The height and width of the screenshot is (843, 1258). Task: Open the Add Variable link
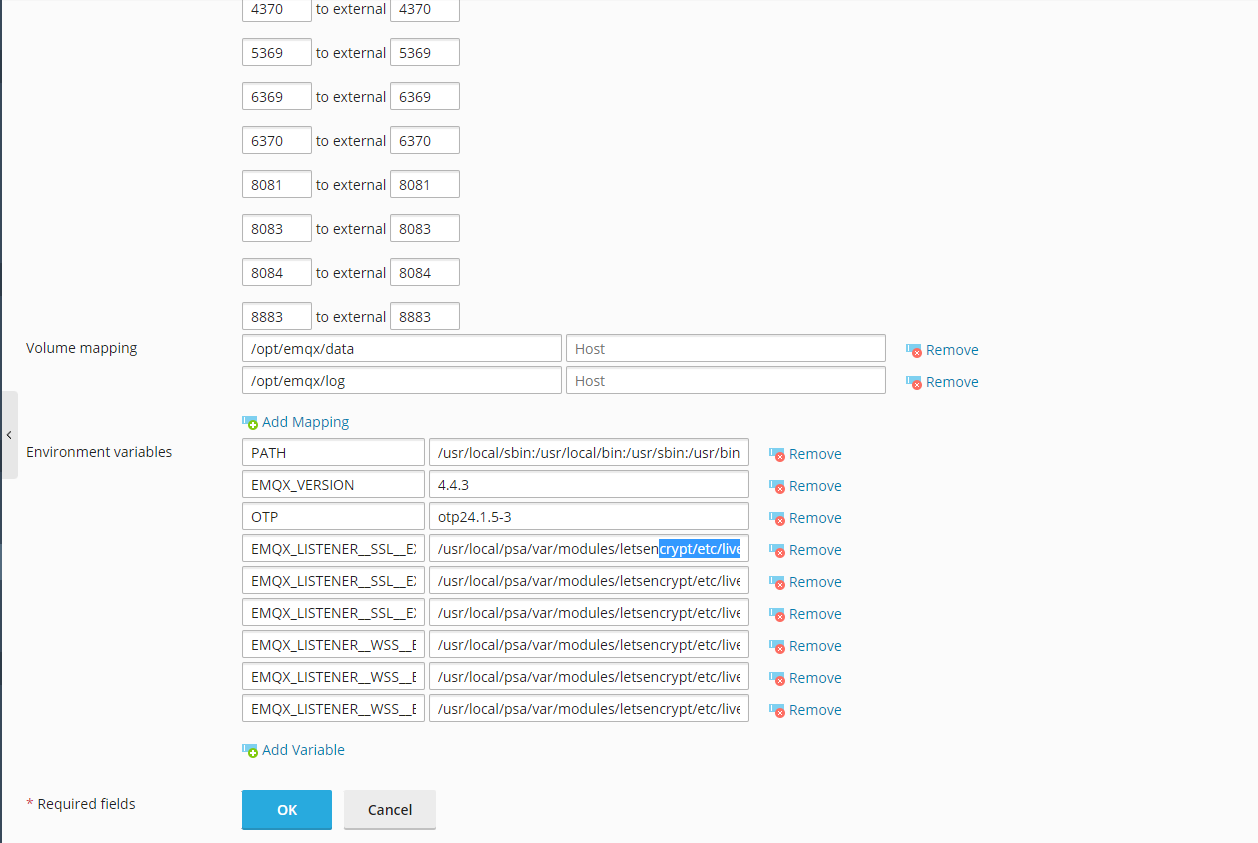302,750
